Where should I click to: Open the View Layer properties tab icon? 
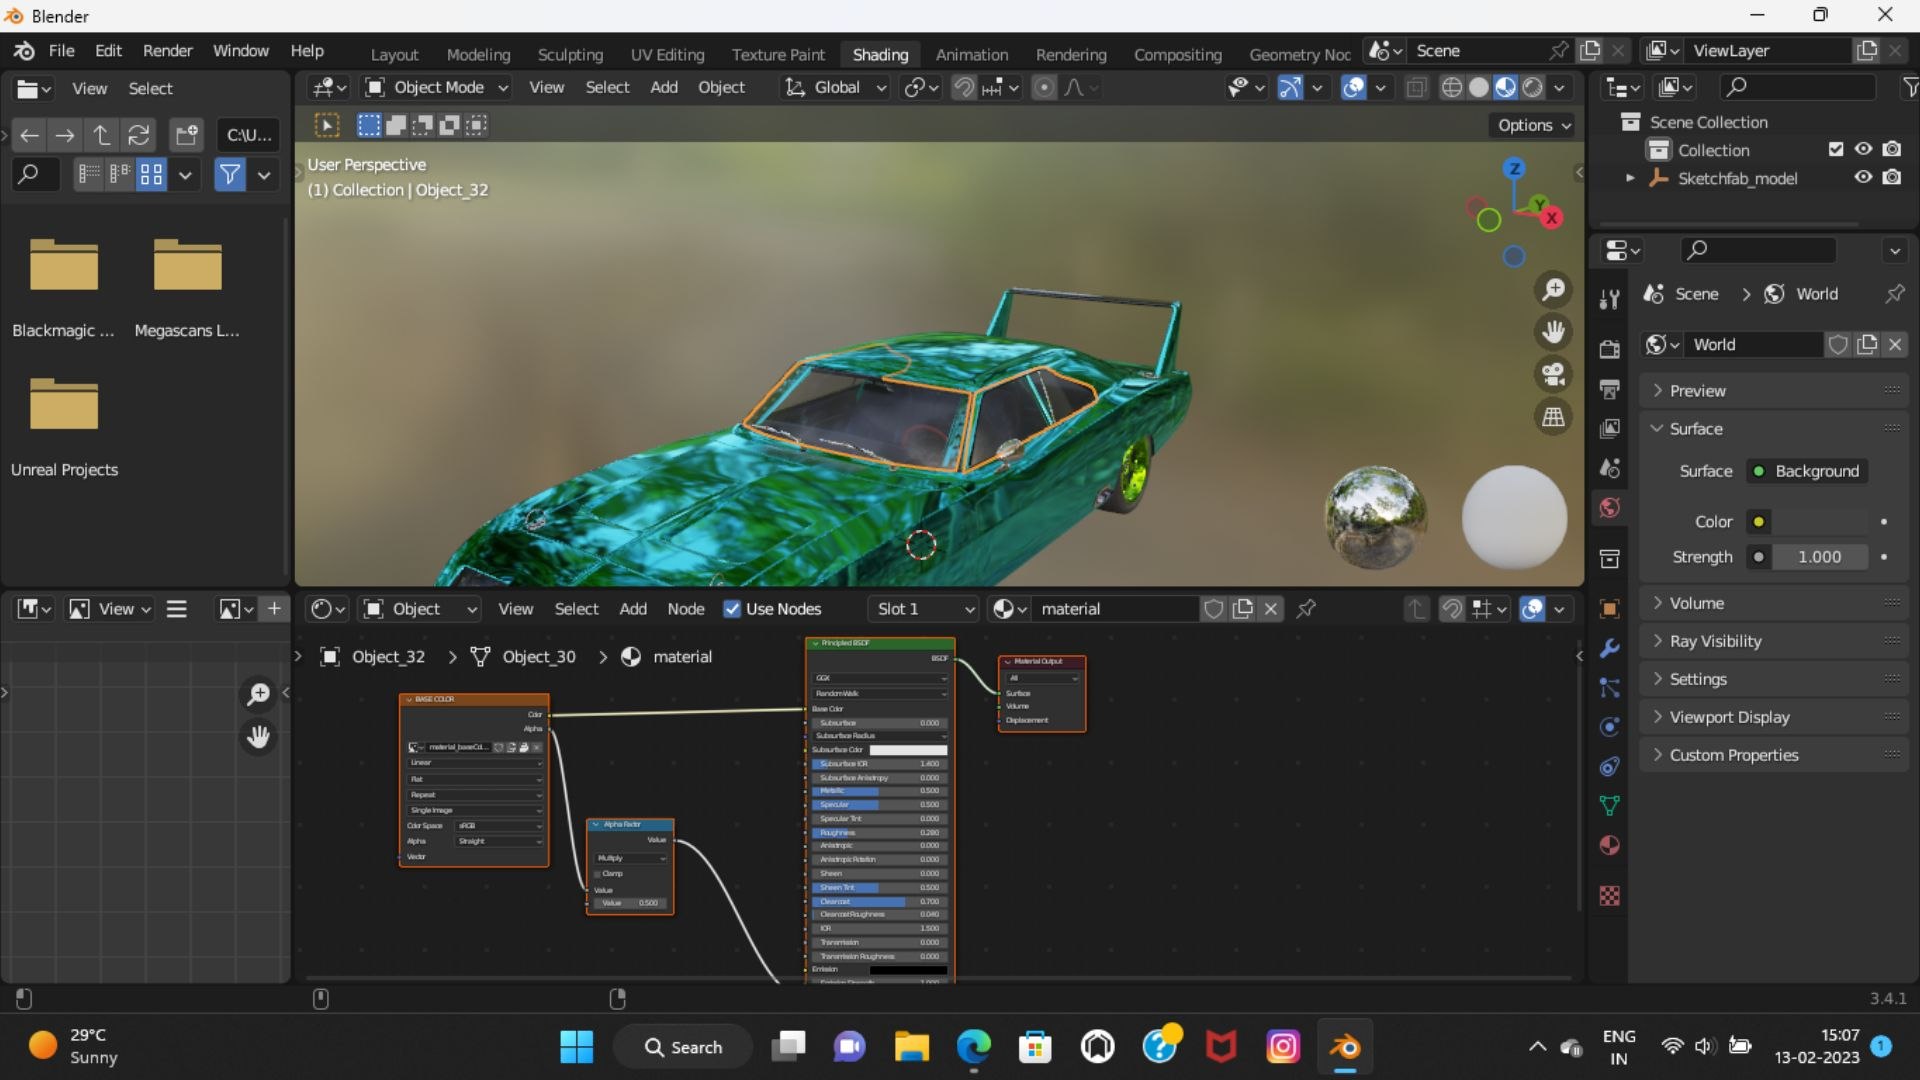[1609, 429]
